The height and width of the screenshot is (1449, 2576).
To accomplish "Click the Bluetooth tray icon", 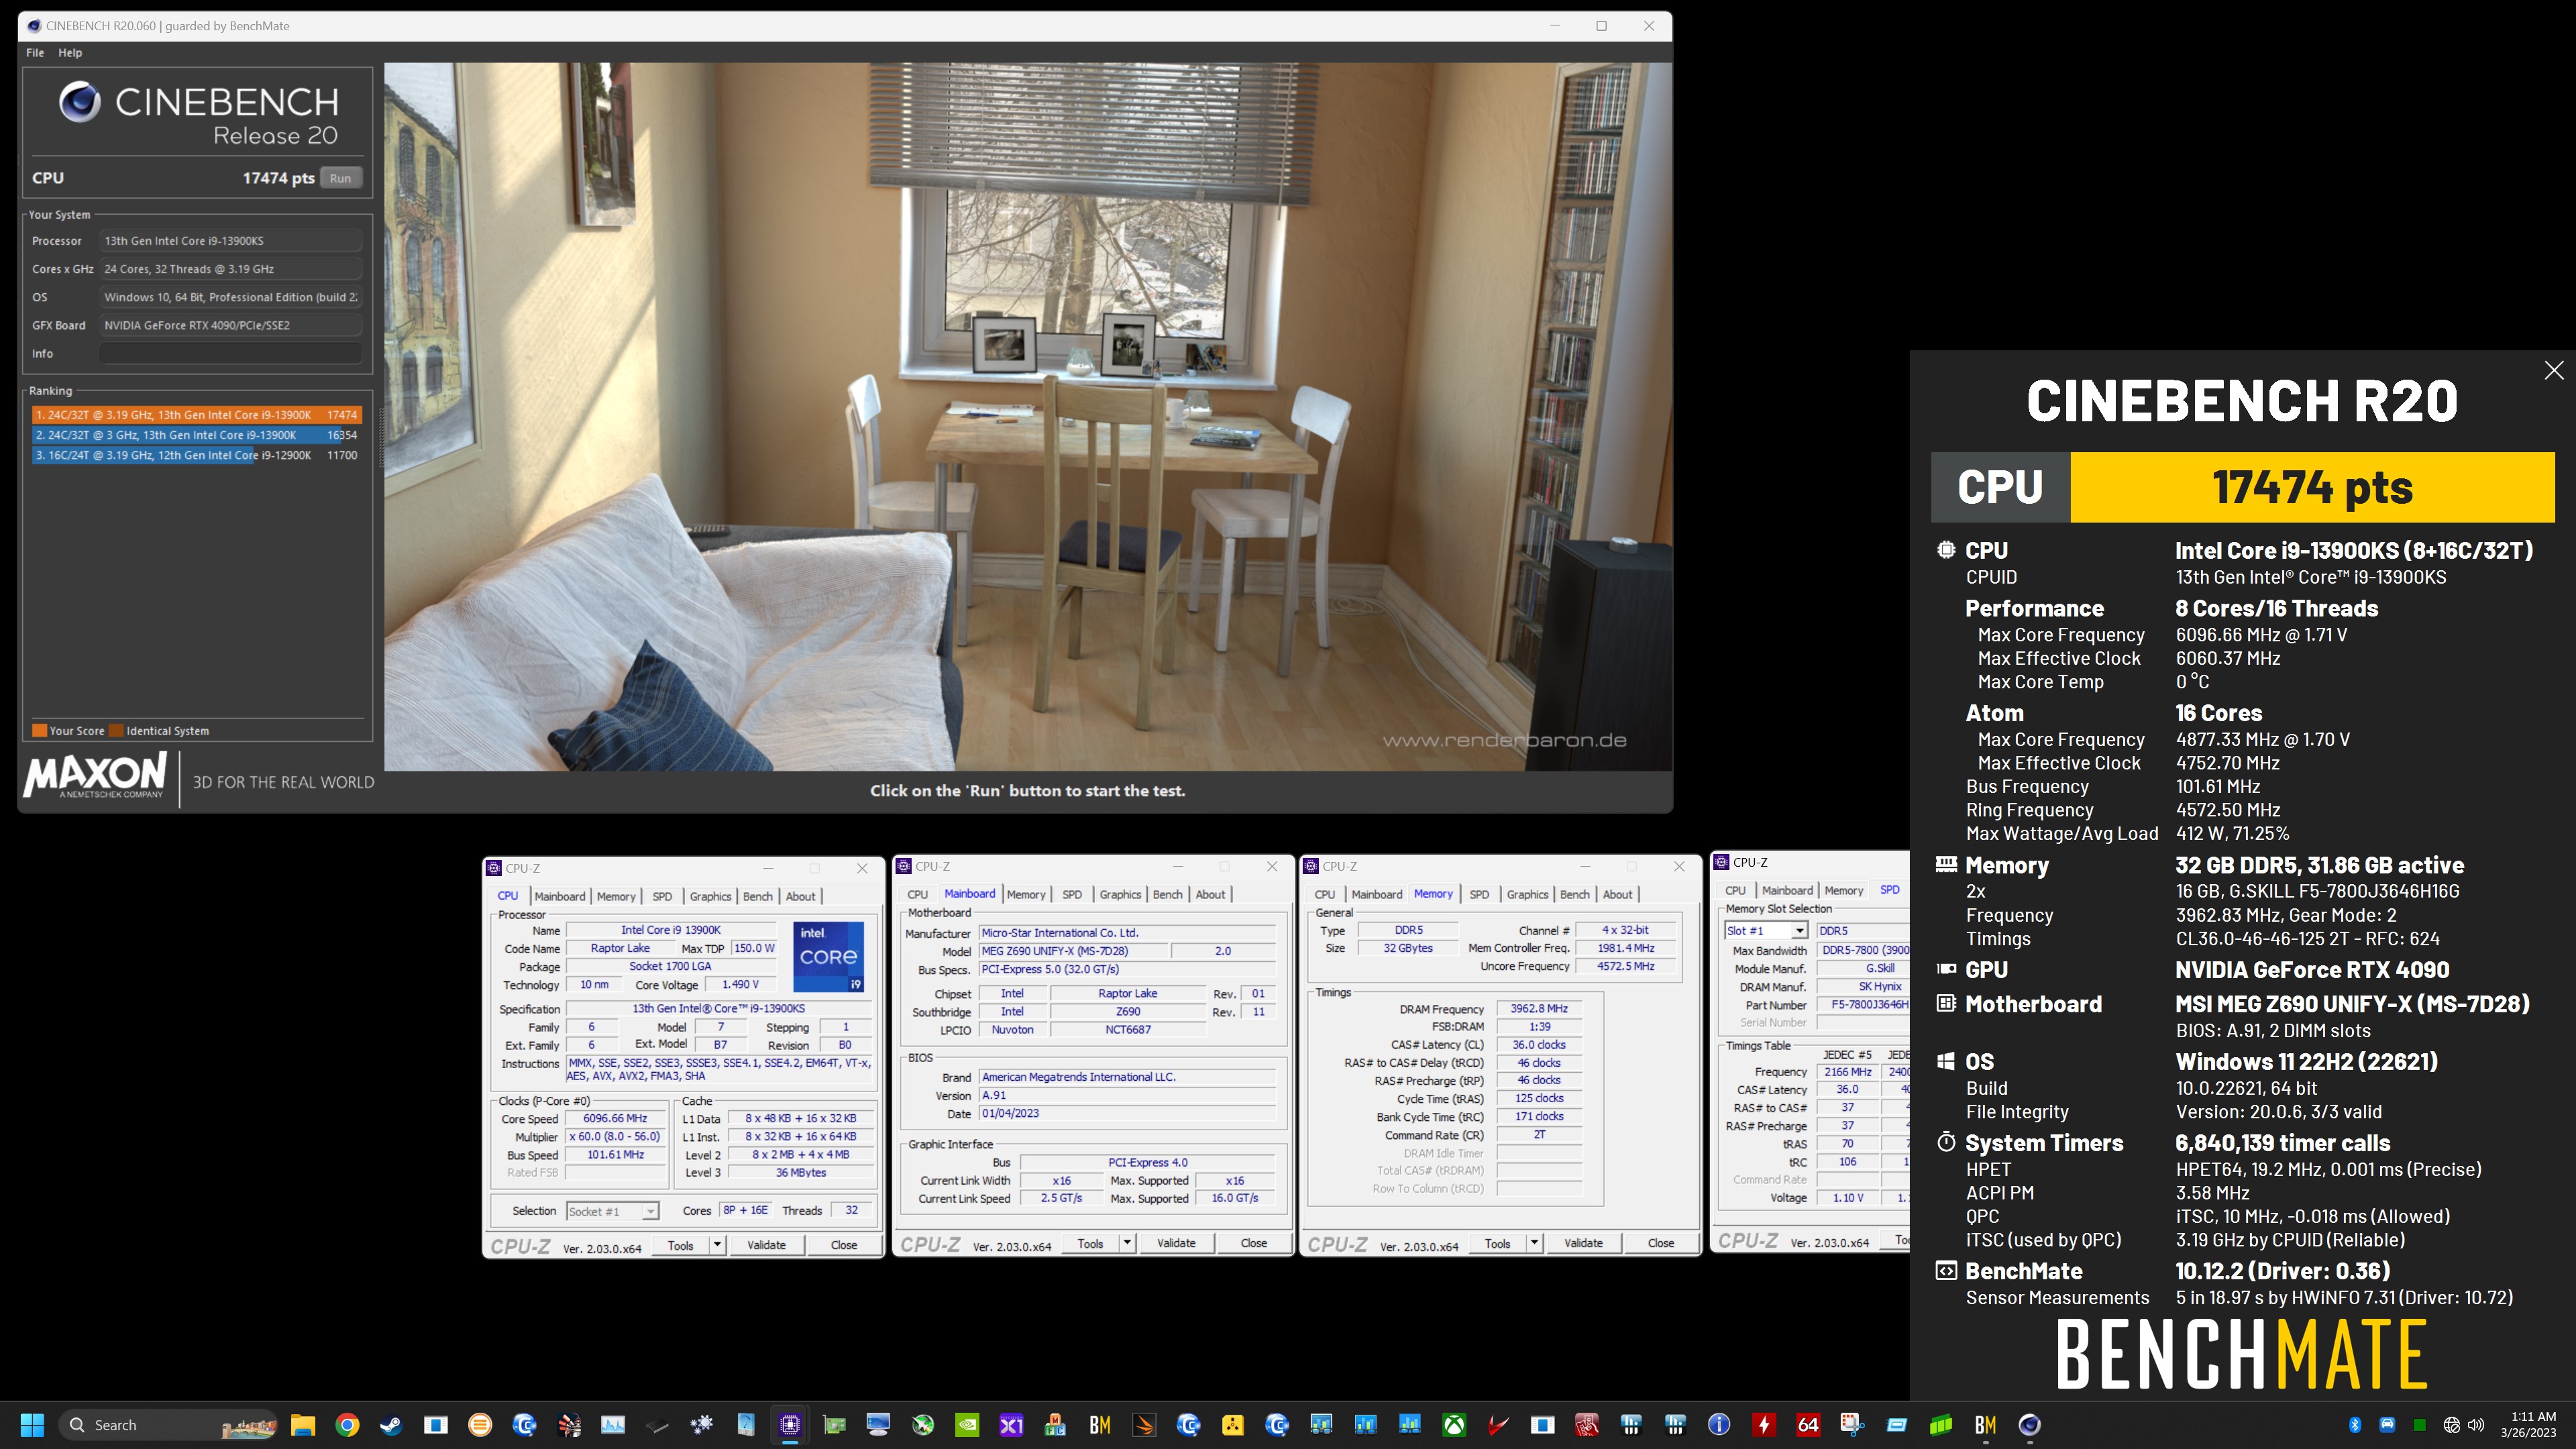I will point(2355,1424).
